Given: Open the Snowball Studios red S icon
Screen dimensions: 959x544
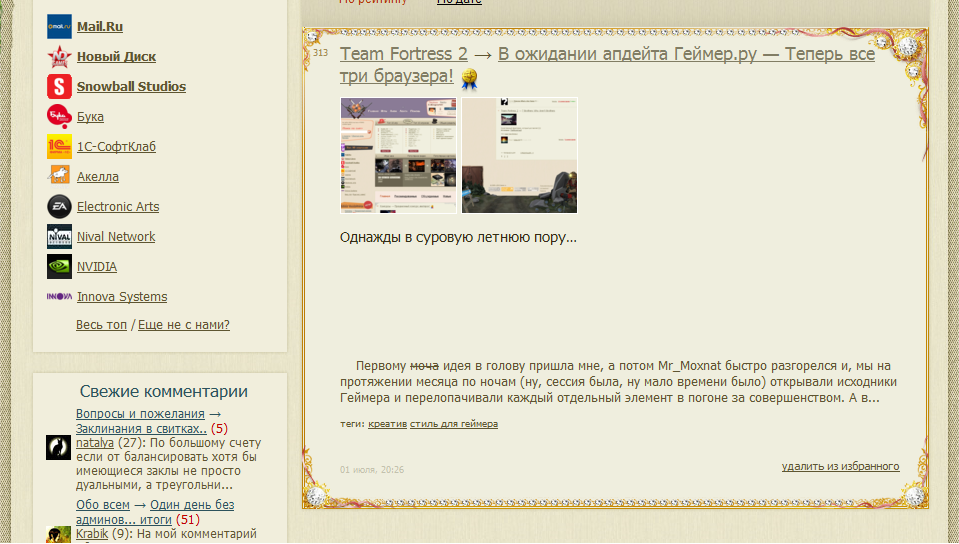Looking at the screenshot, I should (x=59, y=87).
